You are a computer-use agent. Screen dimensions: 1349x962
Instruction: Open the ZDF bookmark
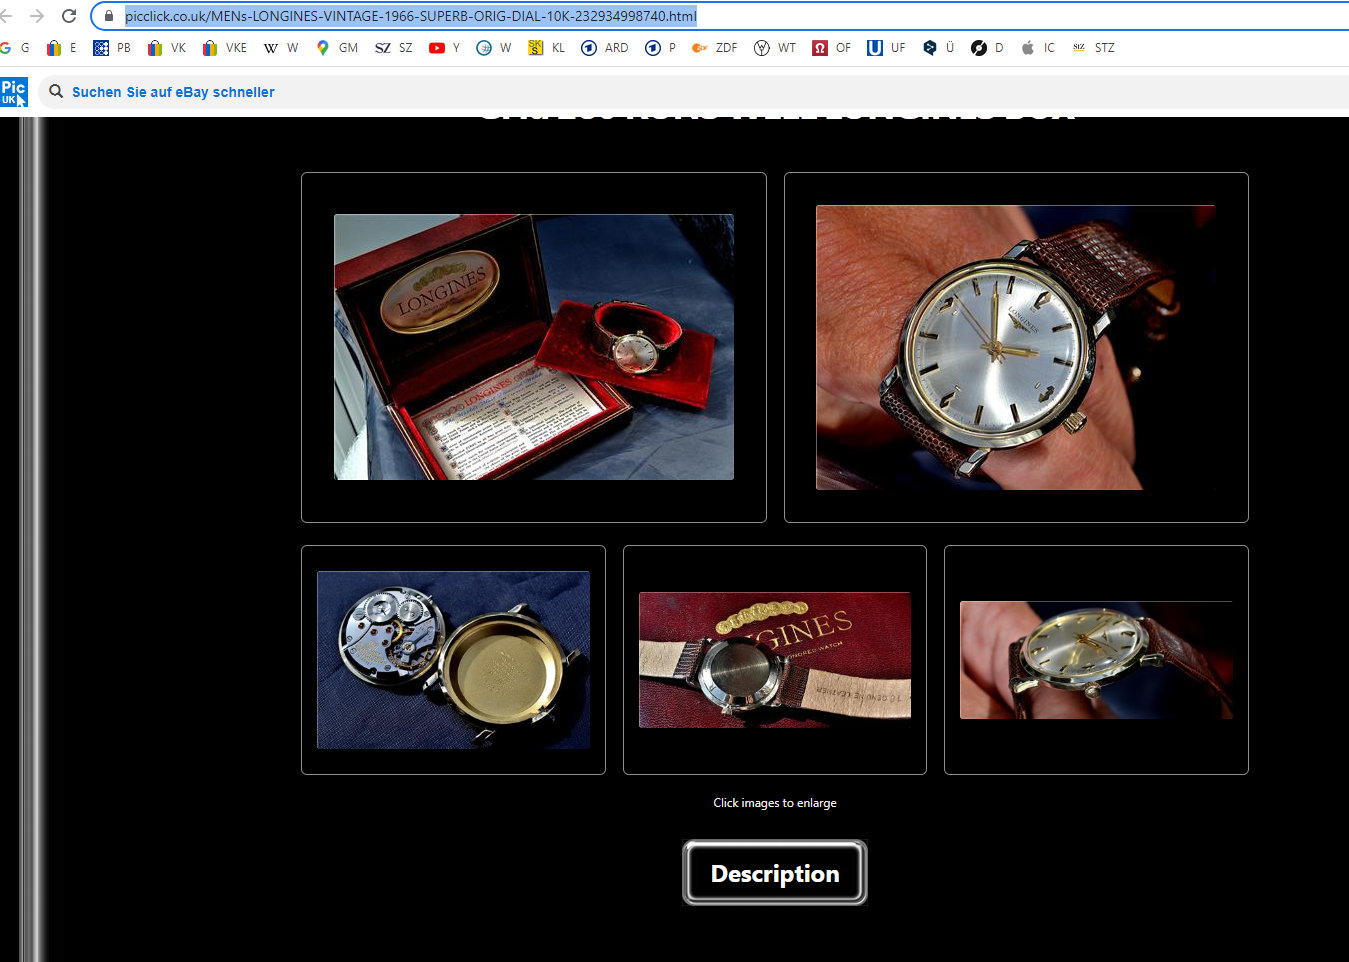point(714,48)
